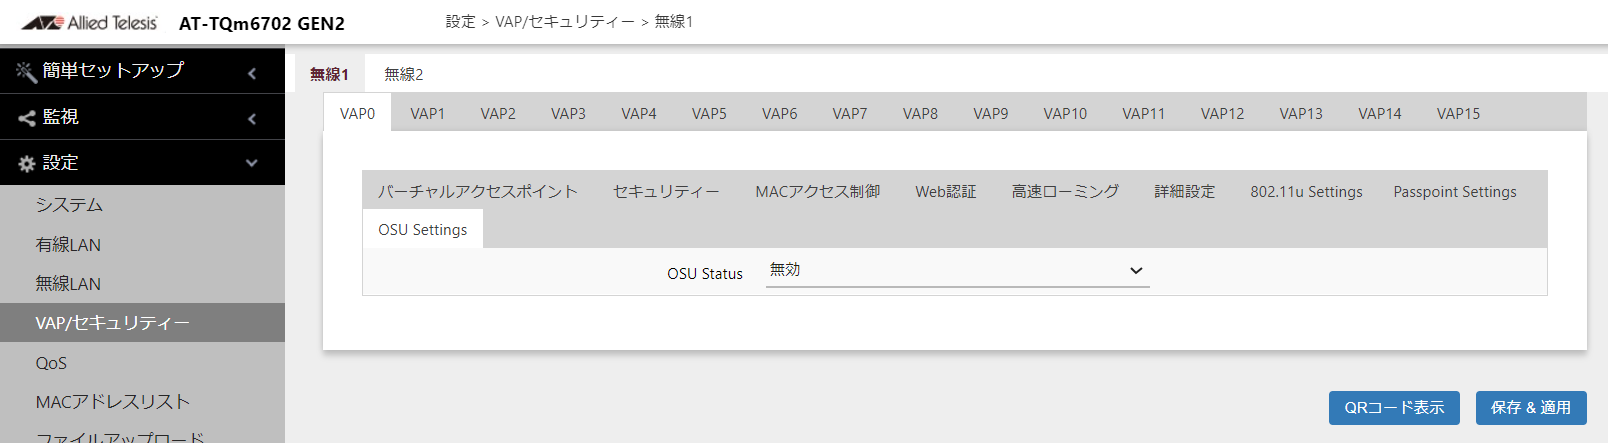Viewport: 1608px width, 443px height.
Task: Open the 802.11u Settings tab
Action: pos(1306,191)
